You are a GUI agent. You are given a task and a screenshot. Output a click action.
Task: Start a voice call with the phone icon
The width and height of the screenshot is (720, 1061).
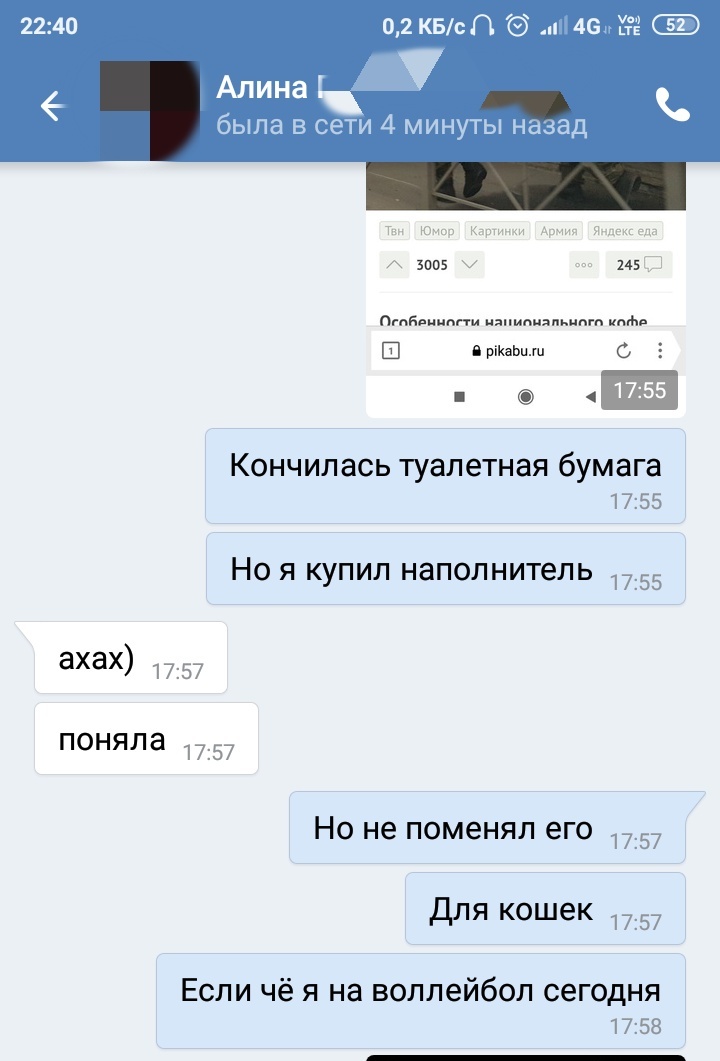[673, 105]
